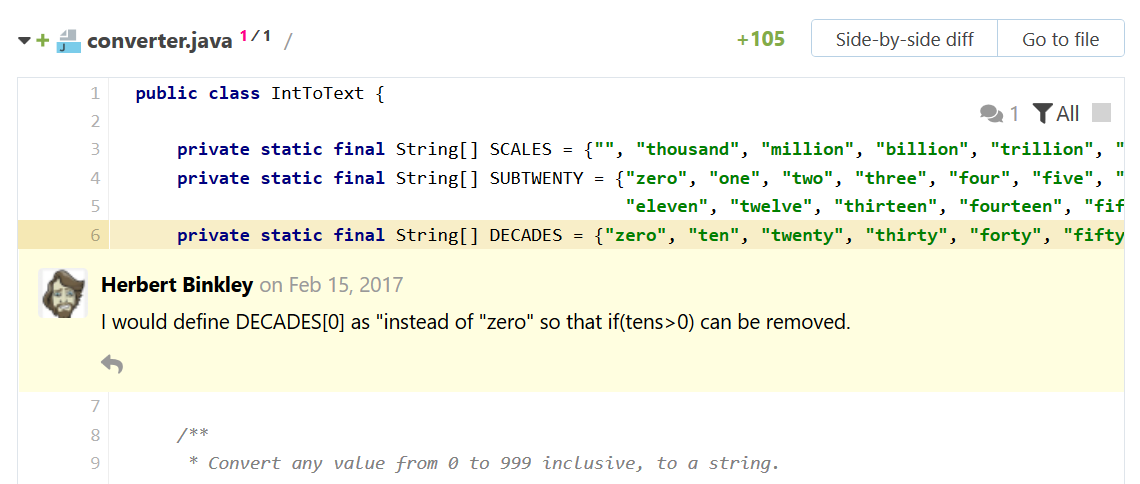Screen dimensions: 1140x484
Task: Click the +105 added lines count
Action: [760, 40]
